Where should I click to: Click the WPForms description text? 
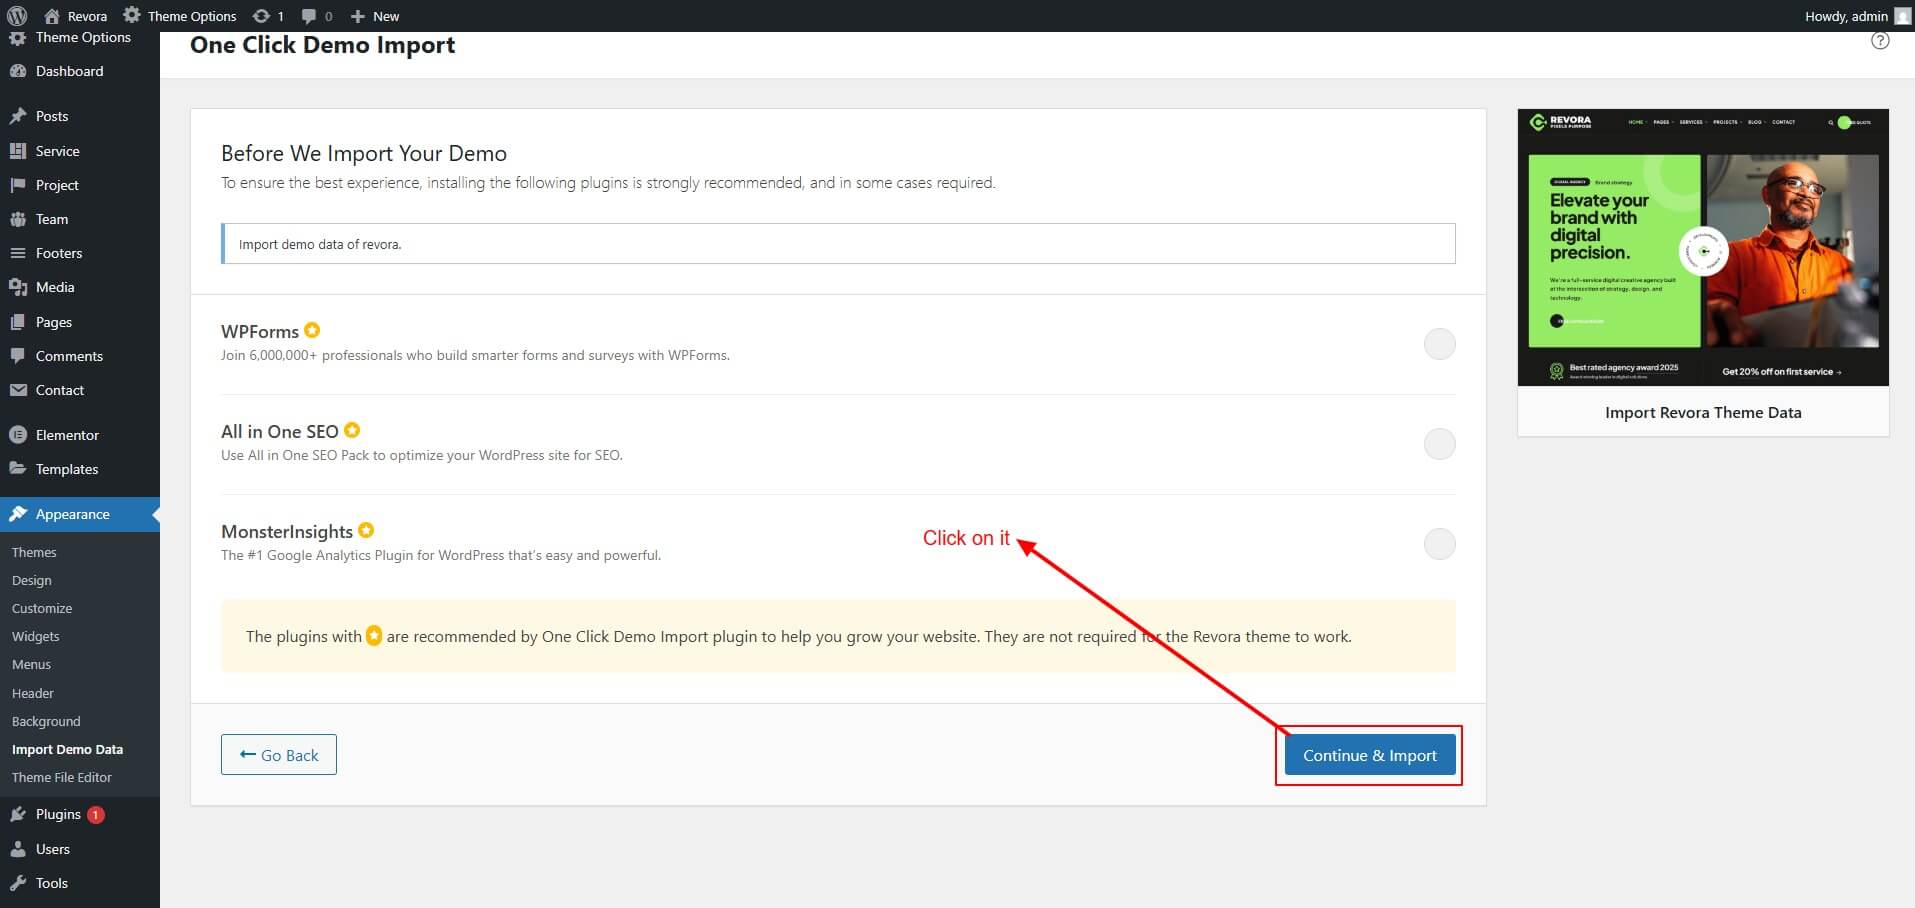(x=475, y=355)
